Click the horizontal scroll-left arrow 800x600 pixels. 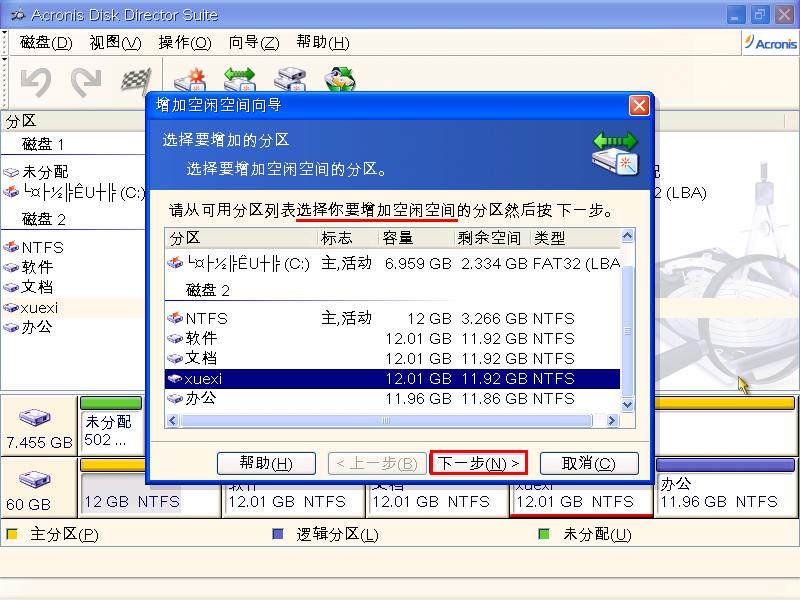172,420
